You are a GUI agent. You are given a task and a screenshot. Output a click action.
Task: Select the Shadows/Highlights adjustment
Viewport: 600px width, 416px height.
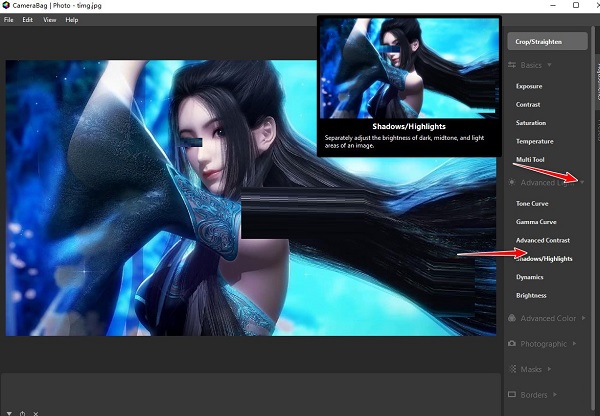pyautogui.click(x=544, y=259)
